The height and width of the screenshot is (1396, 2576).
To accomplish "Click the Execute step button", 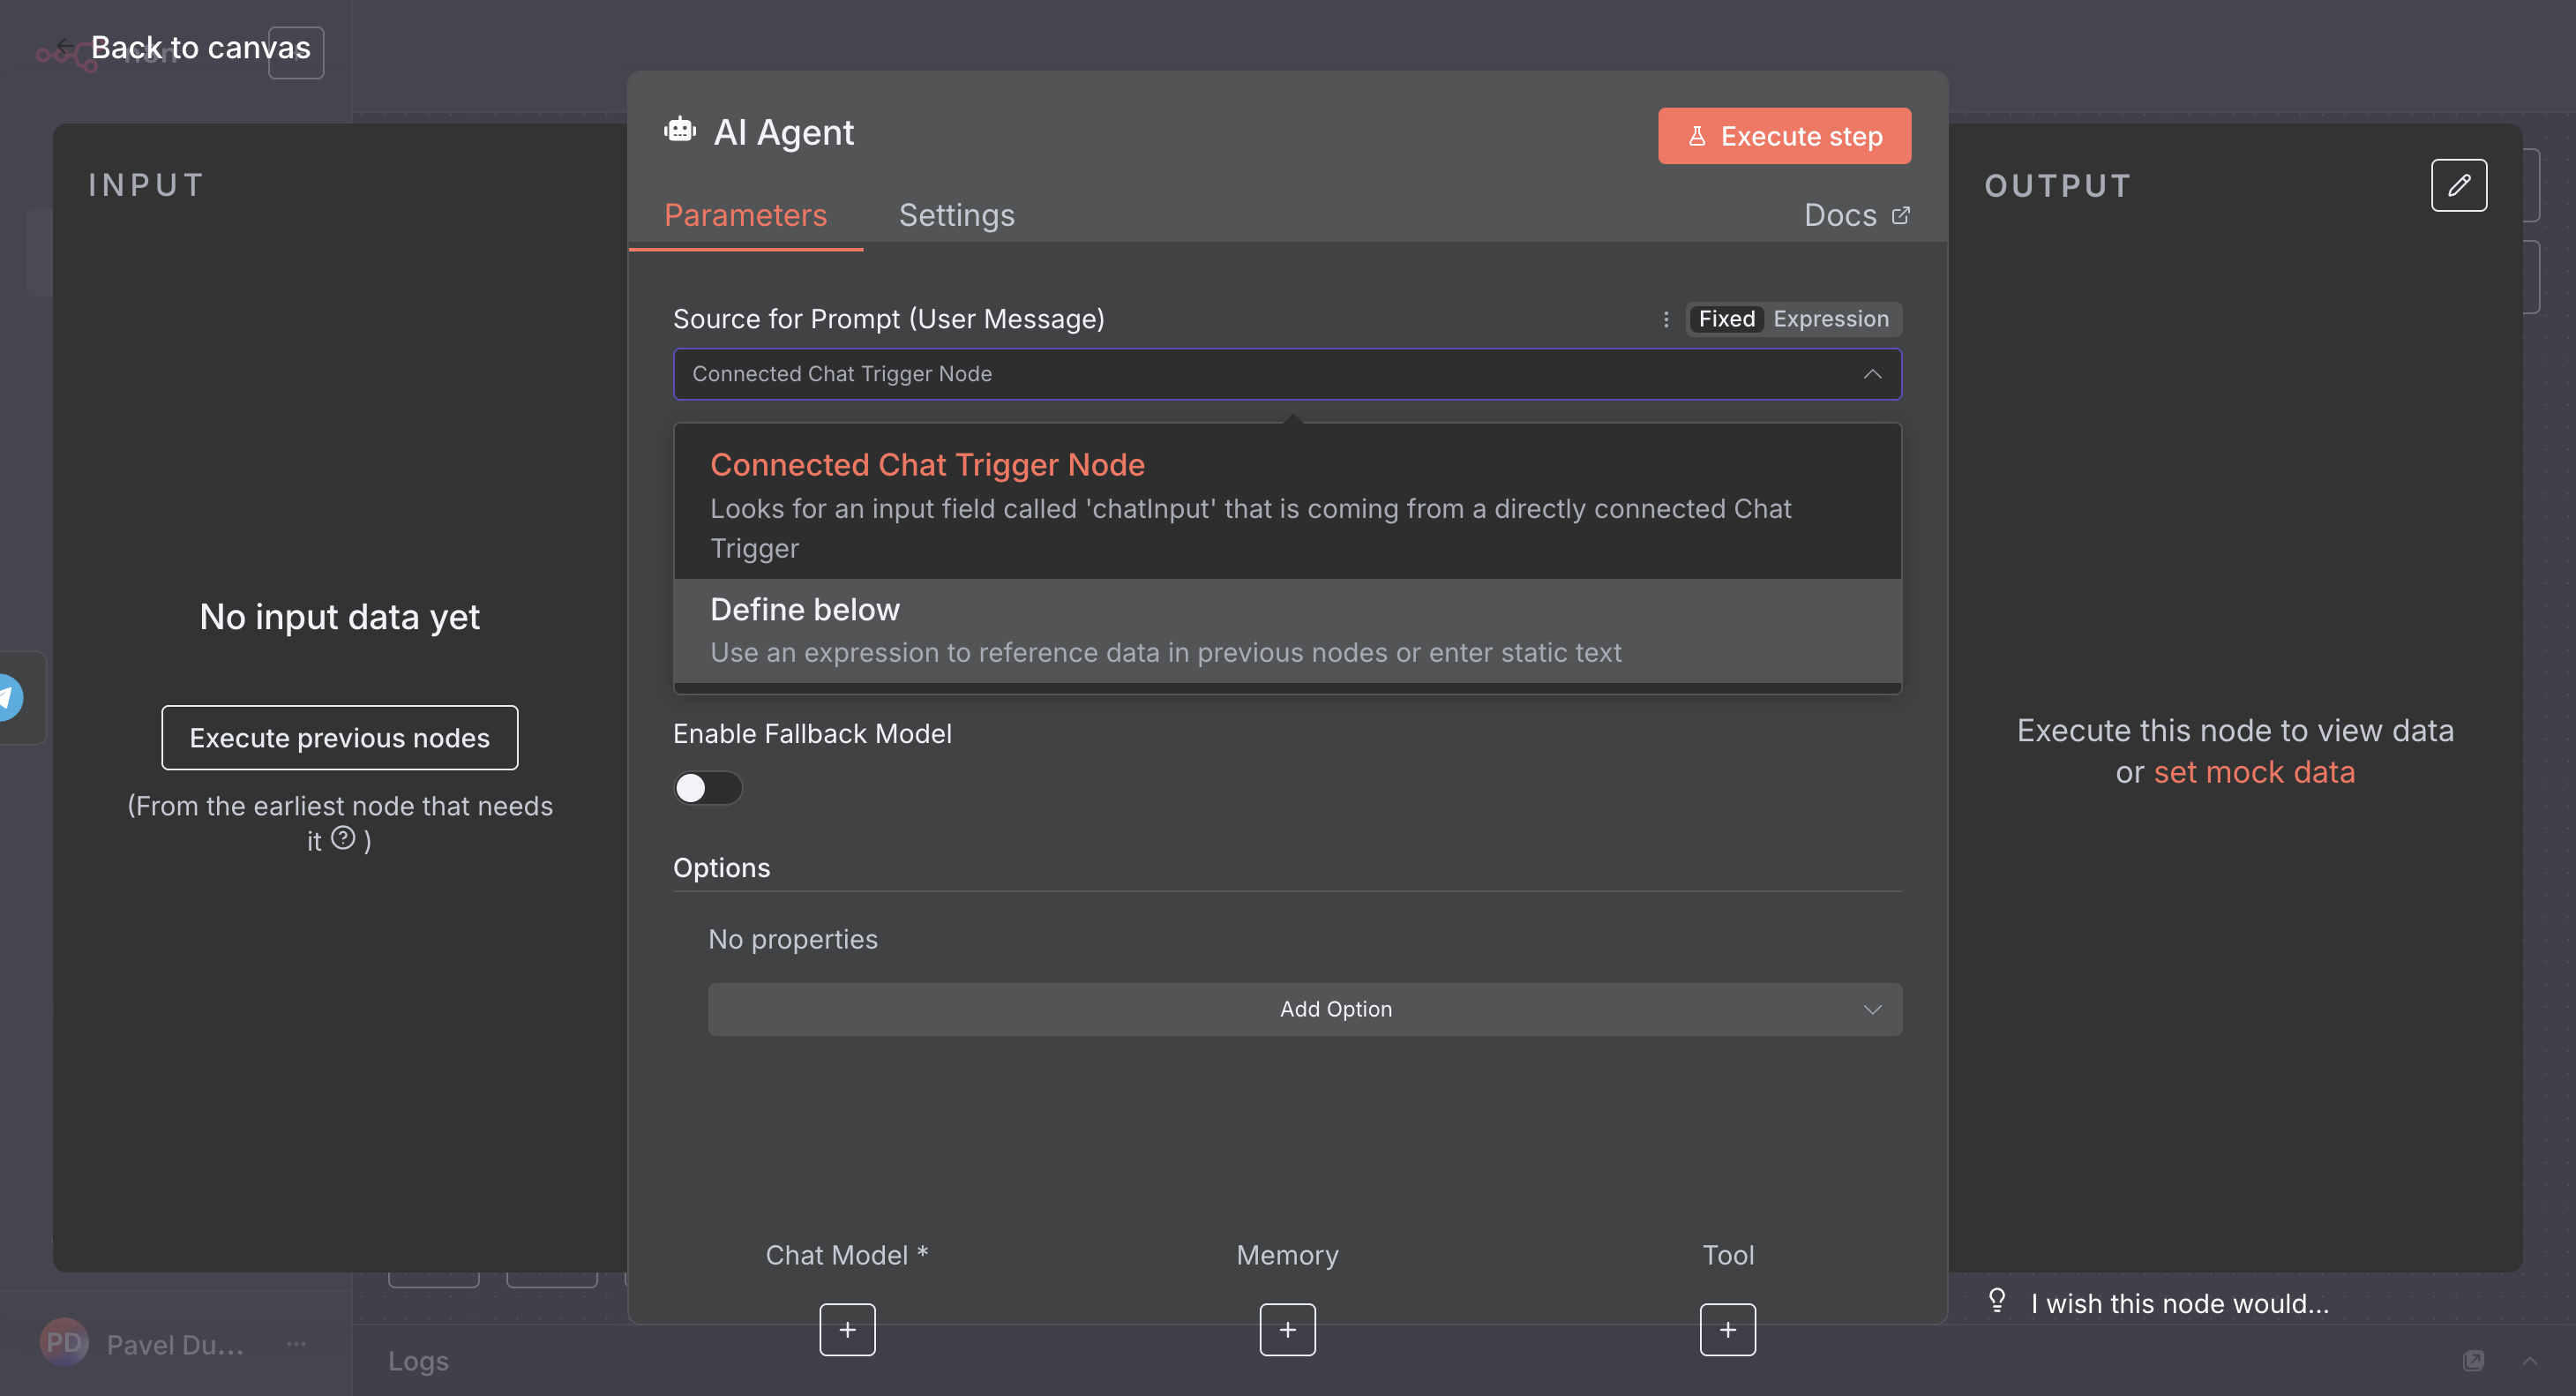I will coord(1784,136).
